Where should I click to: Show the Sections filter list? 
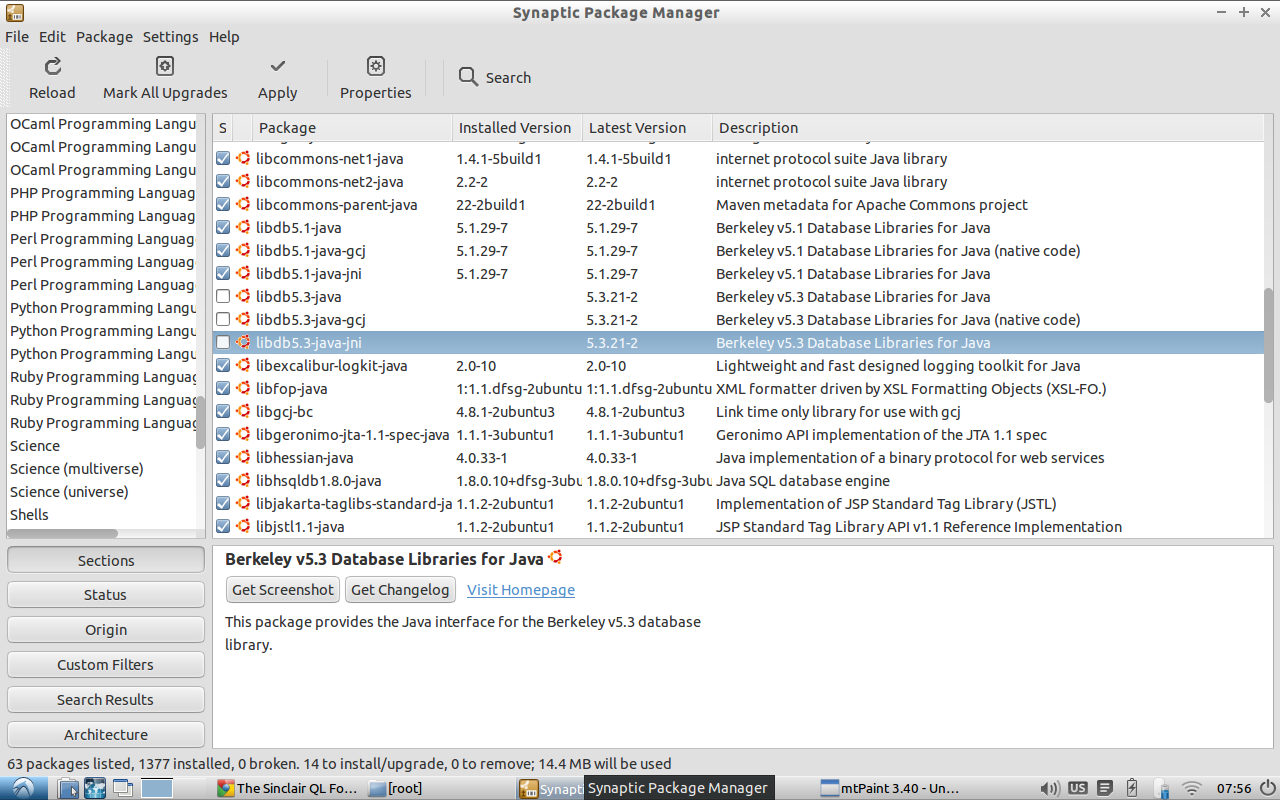106,560
